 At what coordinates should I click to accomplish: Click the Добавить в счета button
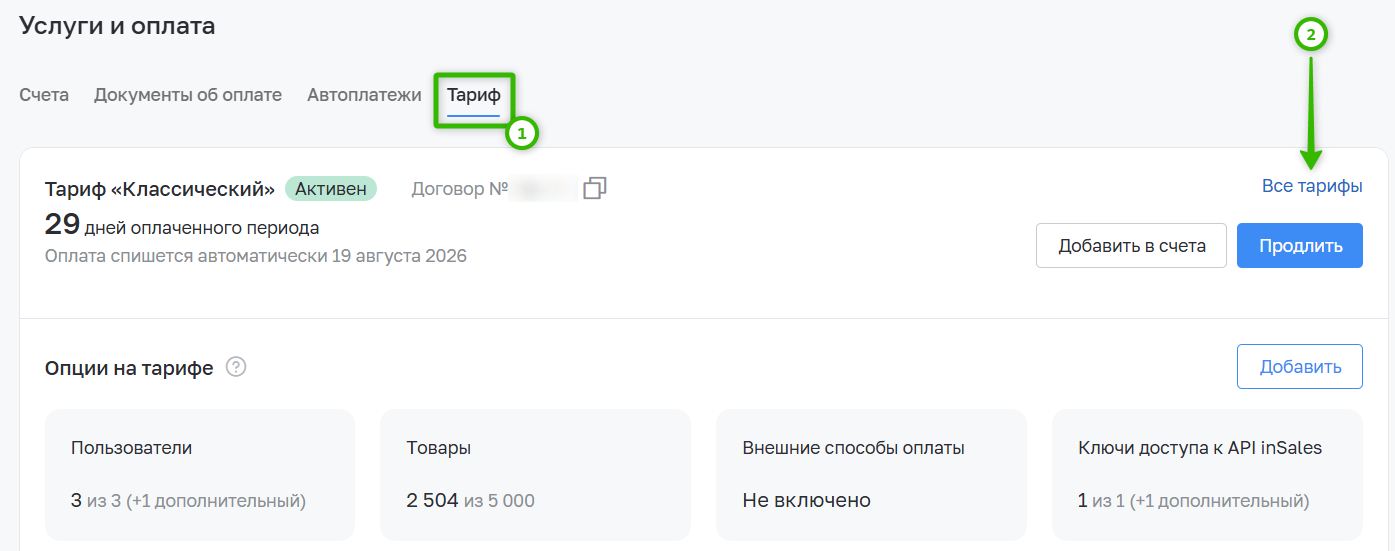[1131, 245]
